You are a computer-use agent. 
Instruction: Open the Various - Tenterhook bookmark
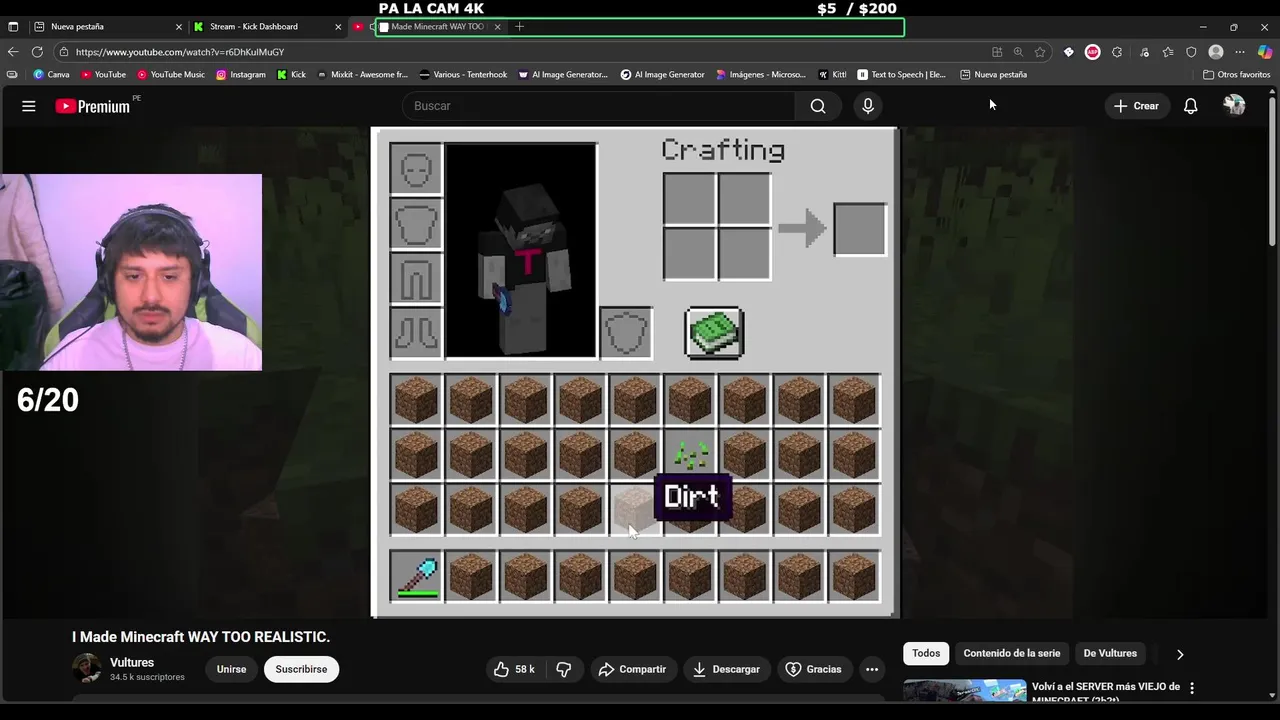click(464, 74)
